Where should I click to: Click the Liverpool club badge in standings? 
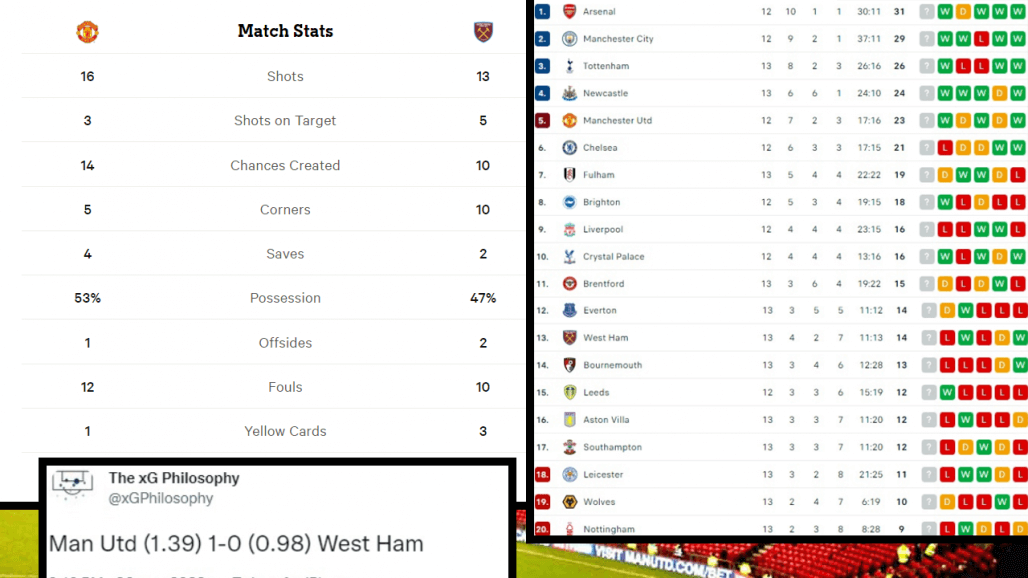pyautogui.click(x=570, y=229)
